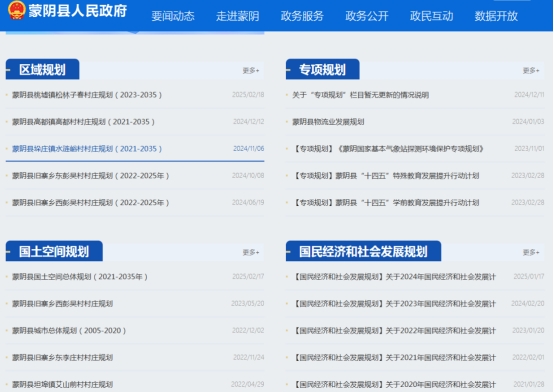This screenshot has height=392, width=554.
Task: Select the 国土空间规划 section header
Action: (54, 251)
